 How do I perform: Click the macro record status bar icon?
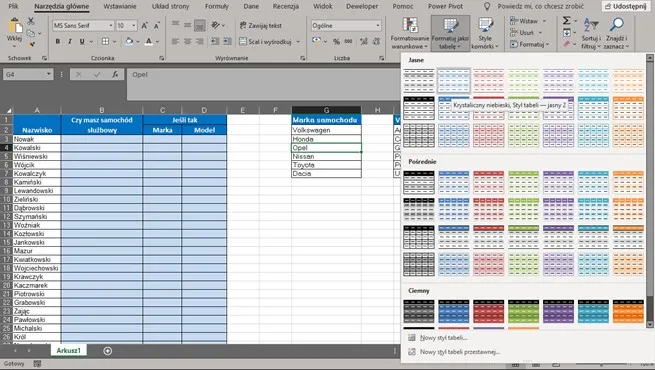click(37, 364)
